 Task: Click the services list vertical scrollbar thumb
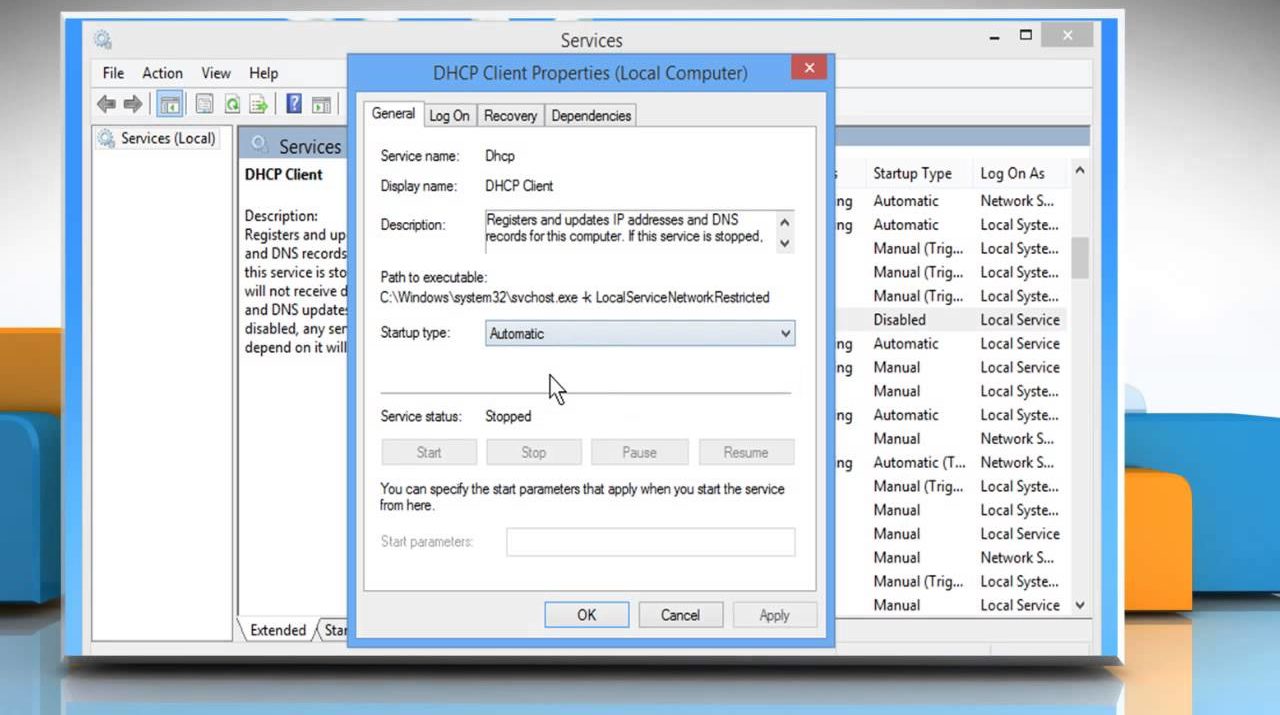pos(1080,257)
